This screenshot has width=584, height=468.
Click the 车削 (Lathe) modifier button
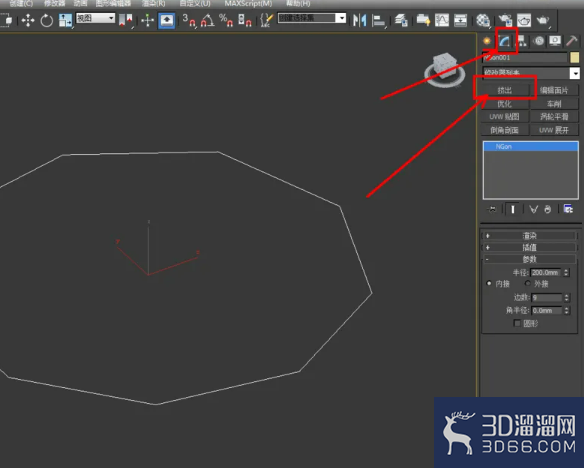(x=554, y=104)
